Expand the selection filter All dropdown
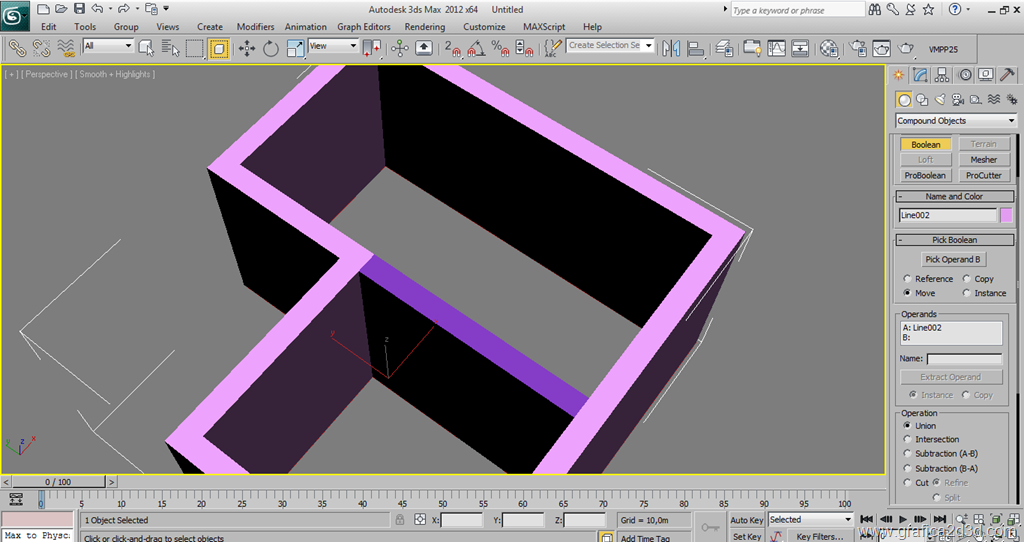Image resolution: width=1024 pixels, height=542 pixels. (x=108, y=46)
